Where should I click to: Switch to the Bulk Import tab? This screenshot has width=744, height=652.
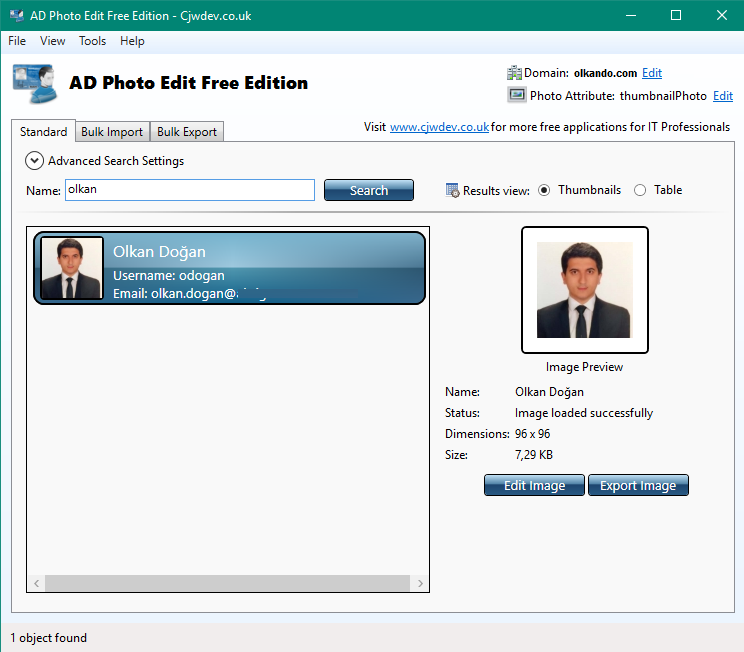[x=112, y=132]
